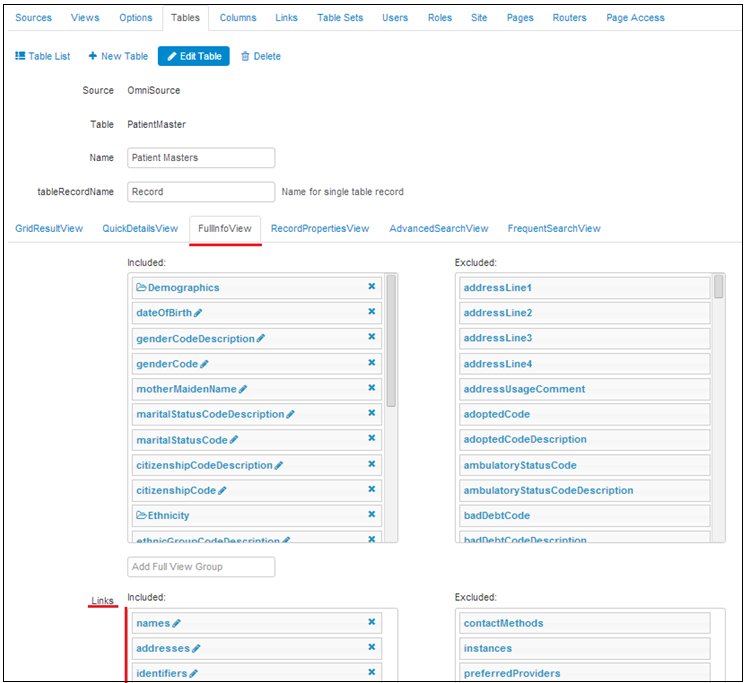Click edit pencil beside addresses link

(197, 649)
